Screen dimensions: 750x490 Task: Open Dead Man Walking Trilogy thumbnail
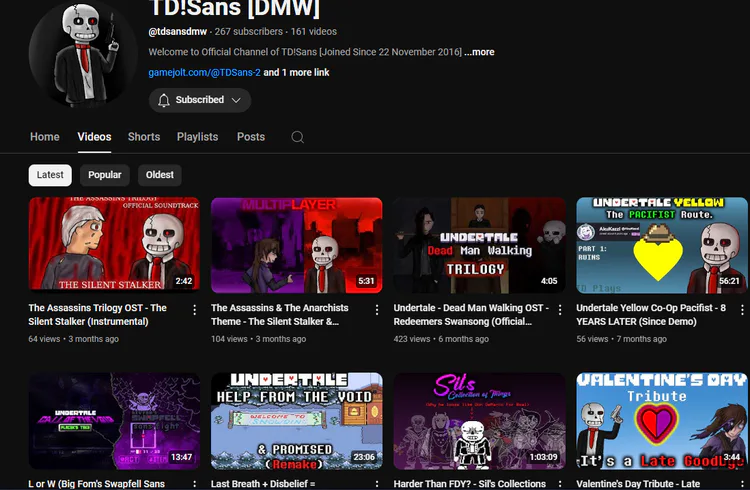coord(479,245)
